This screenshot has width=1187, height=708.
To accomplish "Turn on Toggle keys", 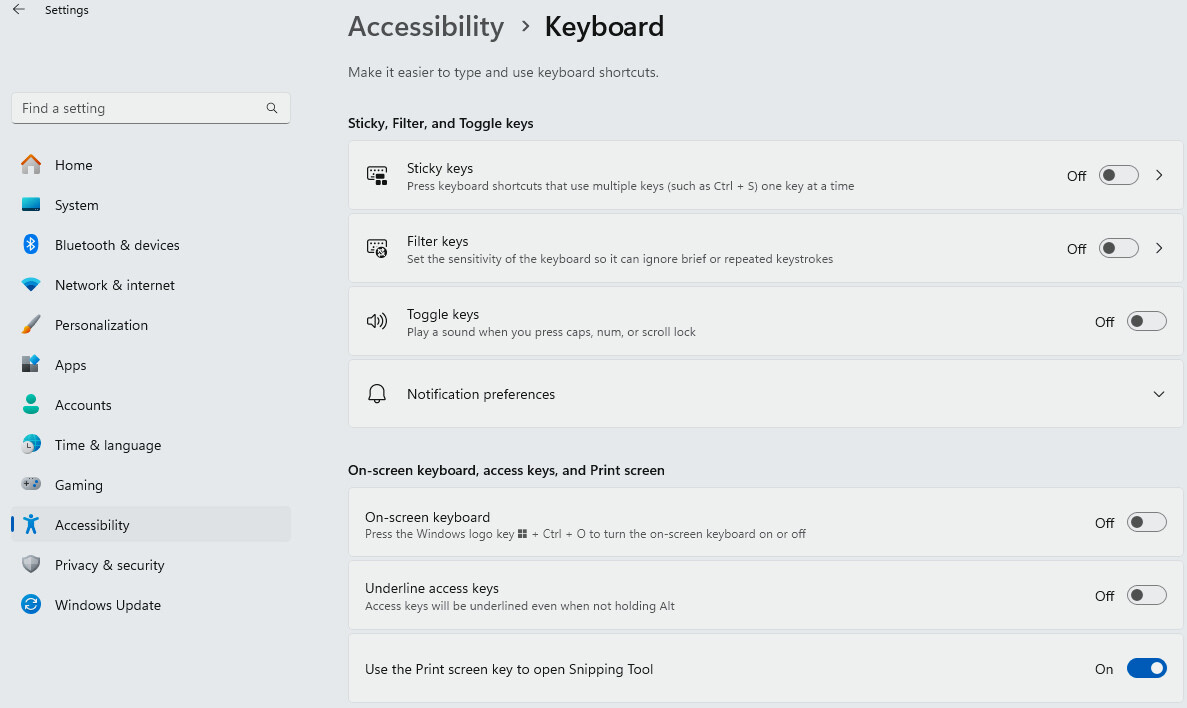I will (1146, 321).
